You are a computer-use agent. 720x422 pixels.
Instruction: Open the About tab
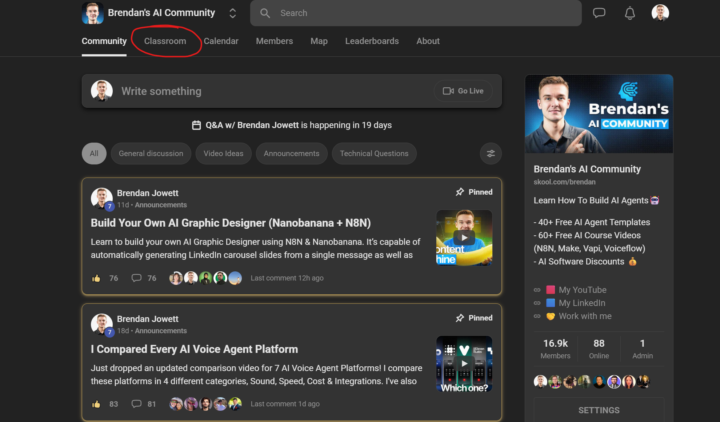(x=428, y=41)
